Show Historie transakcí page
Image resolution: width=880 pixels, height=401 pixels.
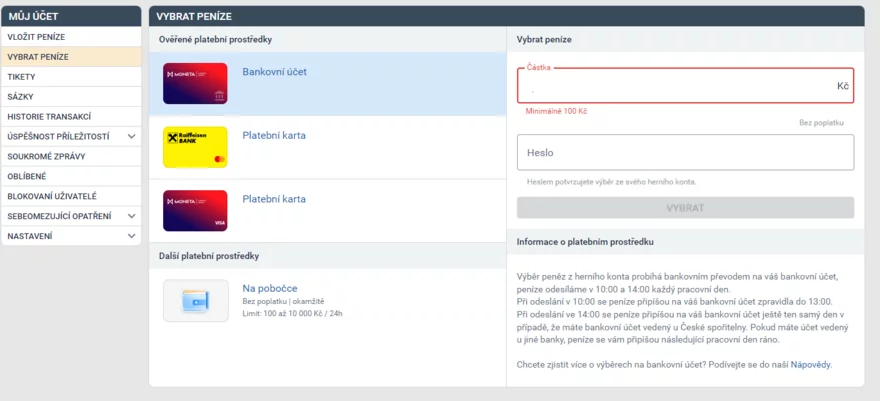[71, 117]
